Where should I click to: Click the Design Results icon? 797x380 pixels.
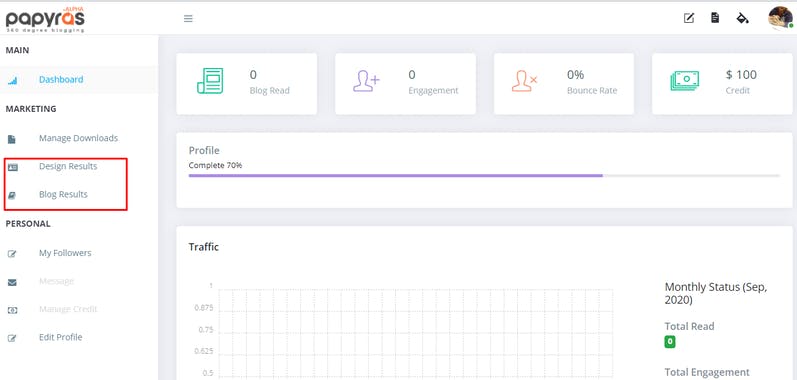pyautogui.click(x=13, y=167)
